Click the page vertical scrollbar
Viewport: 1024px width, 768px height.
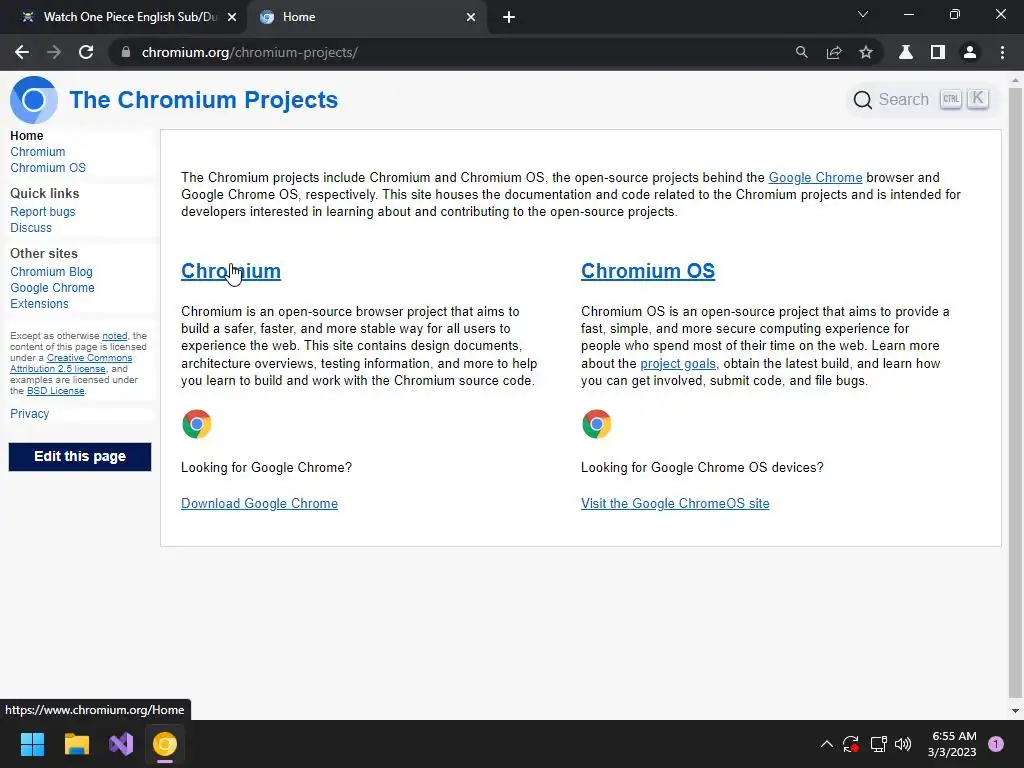click(1015, 392)
